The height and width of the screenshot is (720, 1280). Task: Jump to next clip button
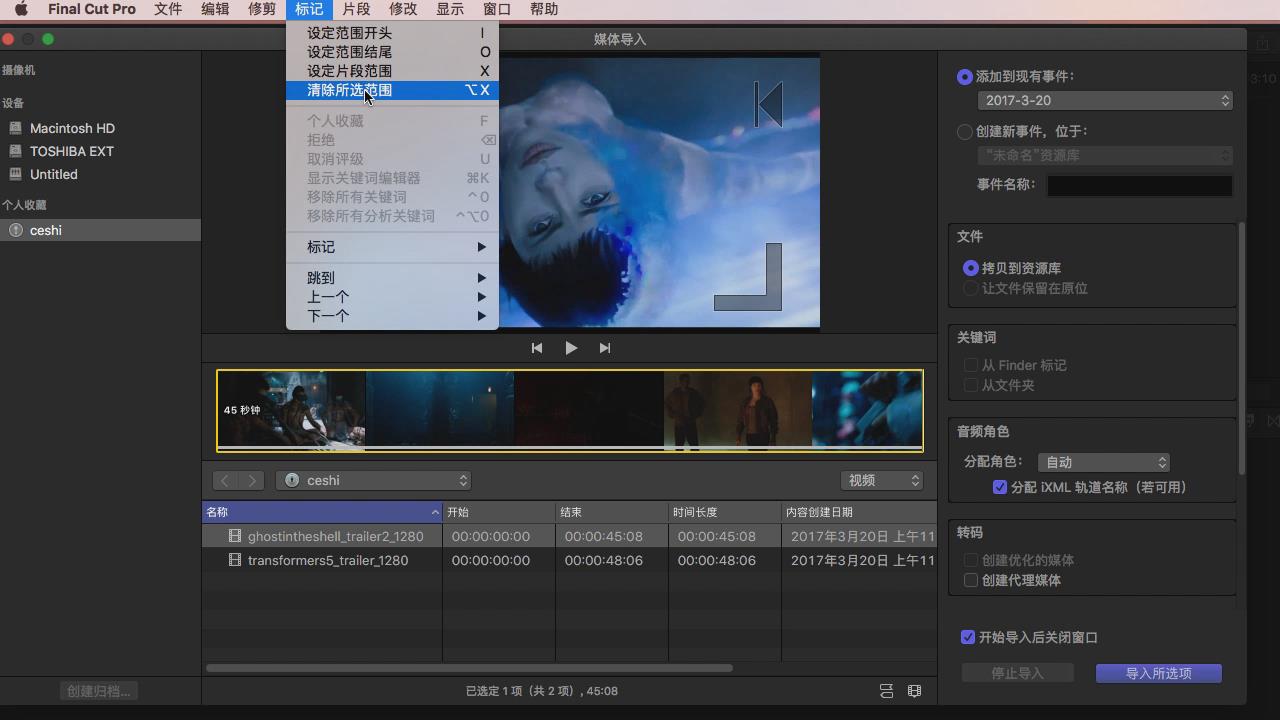pos(604,348)
